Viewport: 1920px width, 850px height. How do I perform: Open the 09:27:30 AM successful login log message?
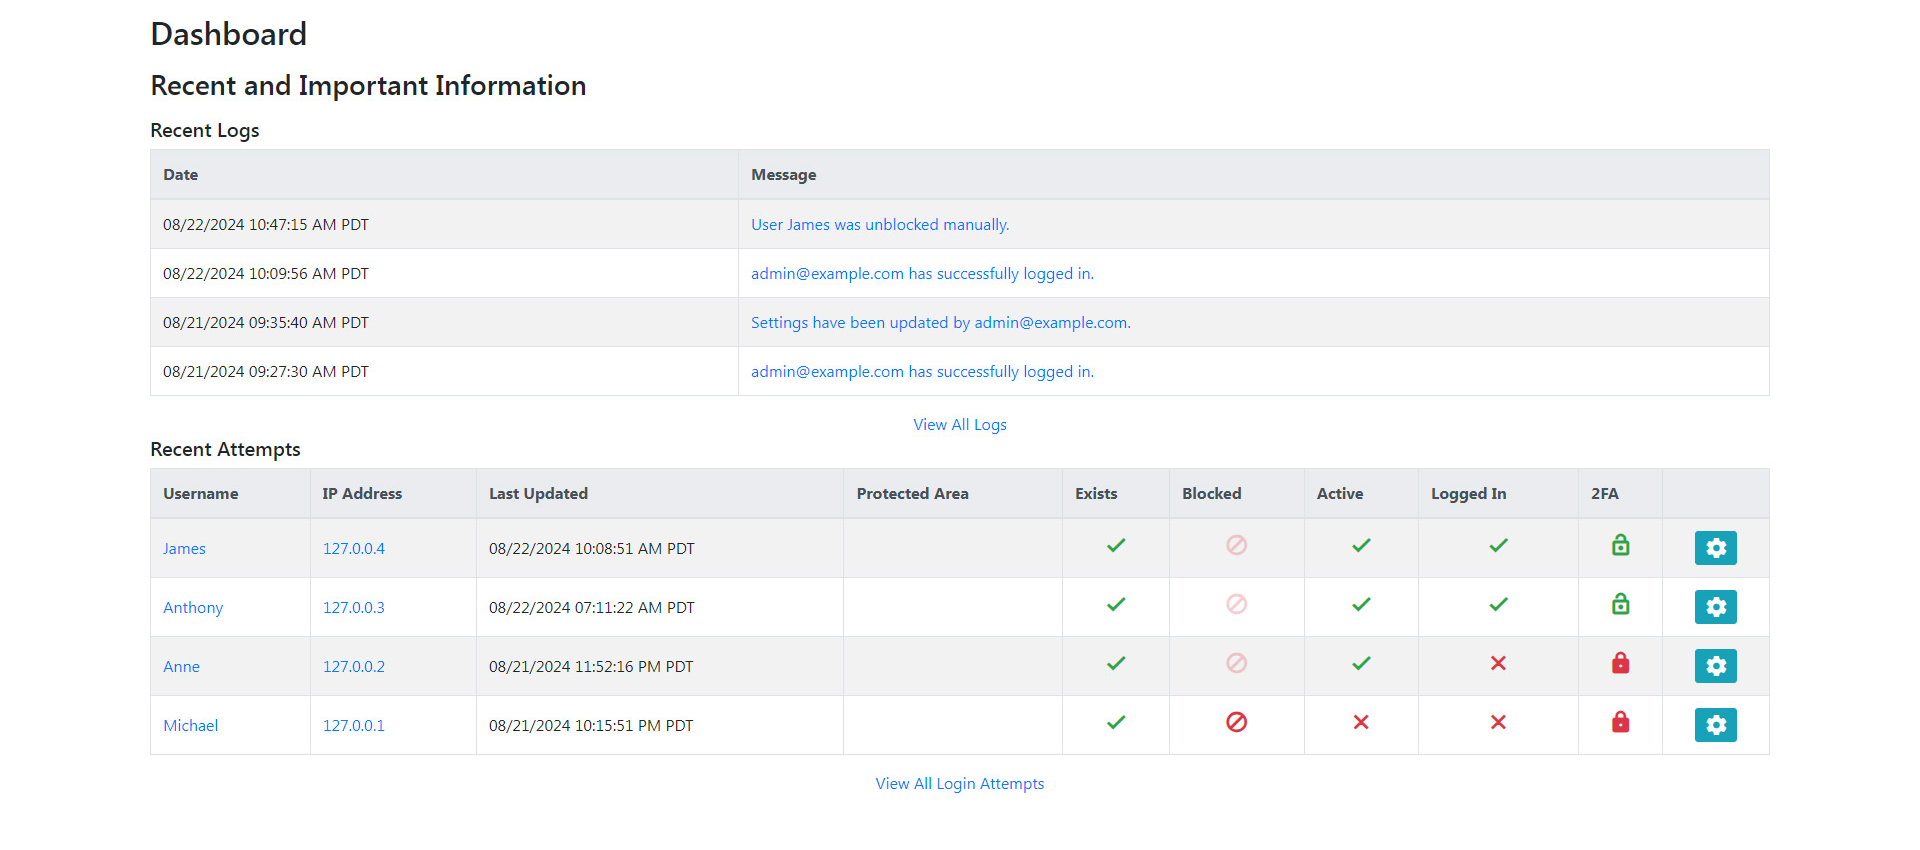pyautogui.click(x=922, y=372)
